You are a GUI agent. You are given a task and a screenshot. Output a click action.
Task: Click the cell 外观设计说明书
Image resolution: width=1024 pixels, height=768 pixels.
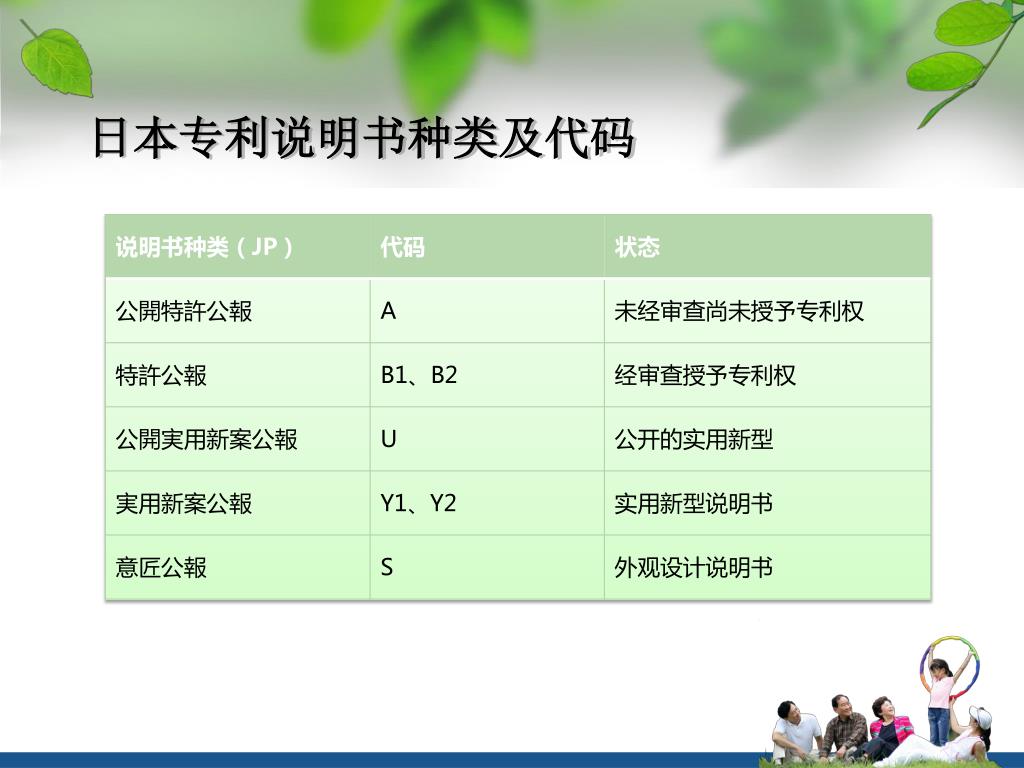(x=767, y=567)
